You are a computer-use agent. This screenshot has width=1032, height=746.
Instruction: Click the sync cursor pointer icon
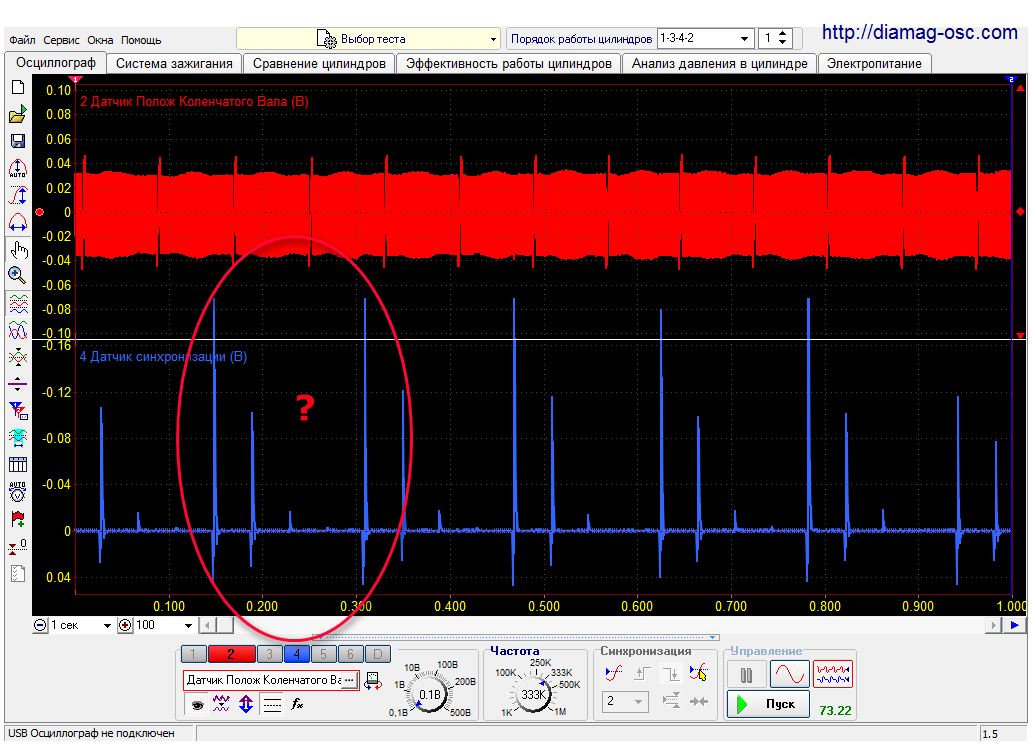coord(699,673)
